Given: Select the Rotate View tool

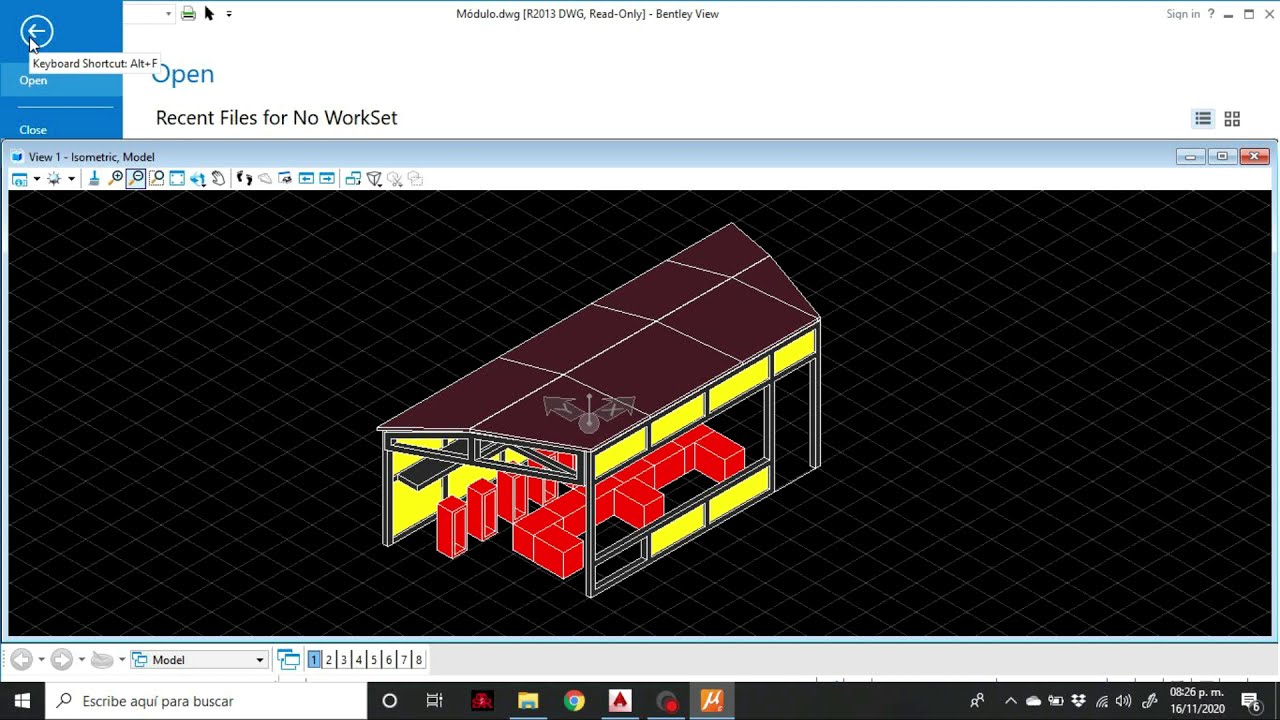Looking at the screenshot, I should click(x=198, y=179).
